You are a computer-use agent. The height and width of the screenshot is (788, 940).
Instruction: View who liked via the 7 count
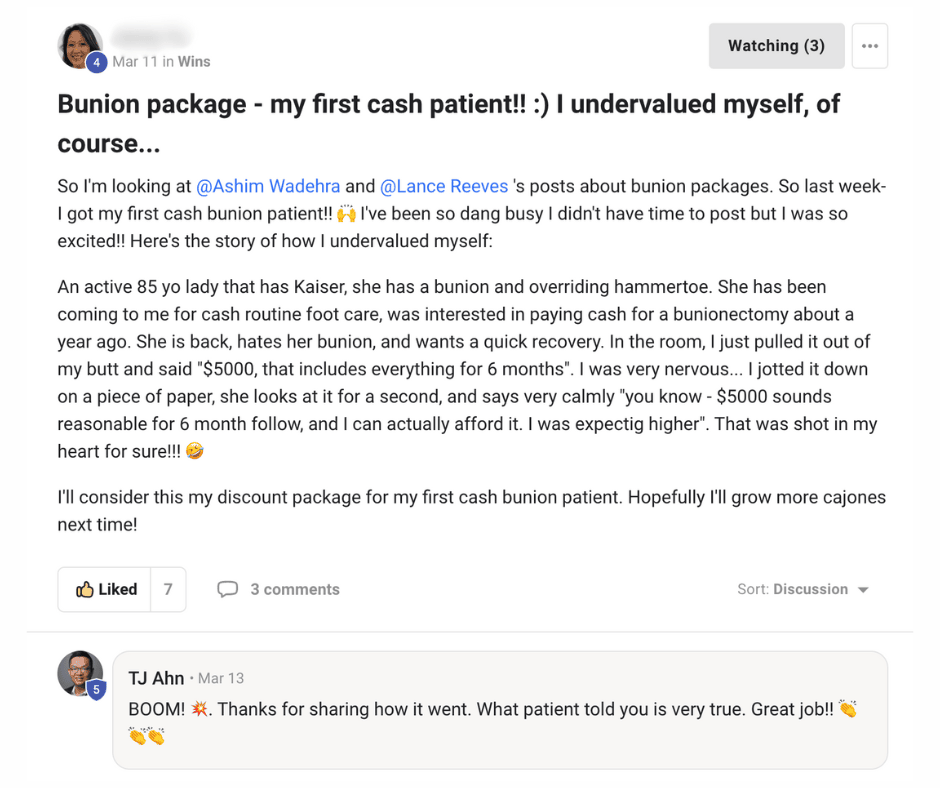coord(168,590)
